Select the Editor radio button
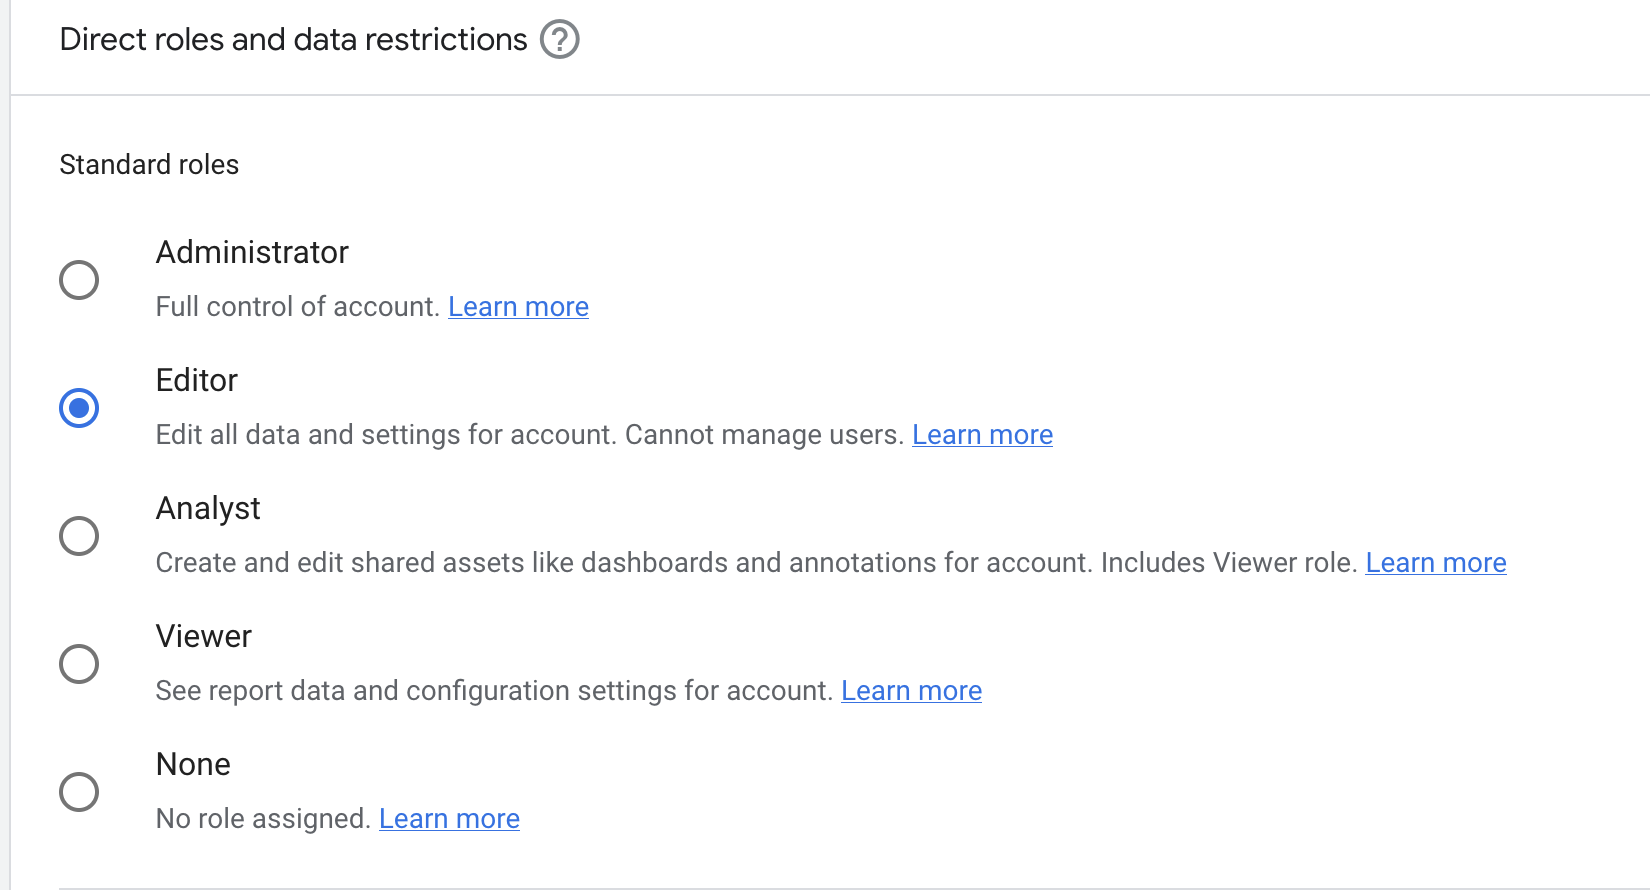Image resolution: width=1650 pixels, height=890 pixels. point(79,408)
